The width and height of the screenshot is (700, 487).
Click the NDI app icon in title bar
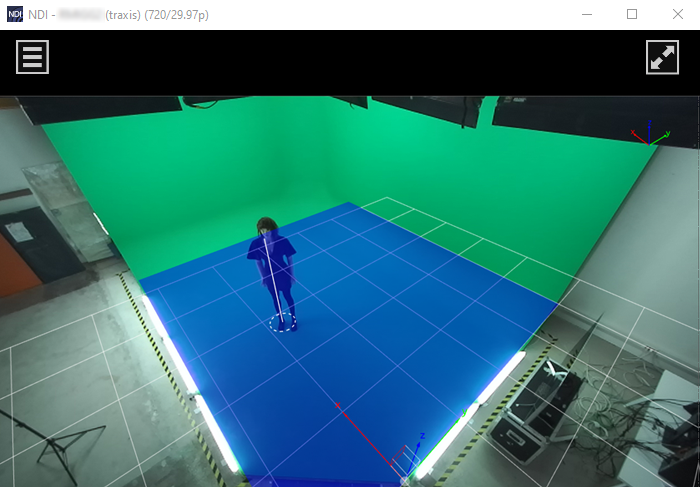(x=14, y=15)
